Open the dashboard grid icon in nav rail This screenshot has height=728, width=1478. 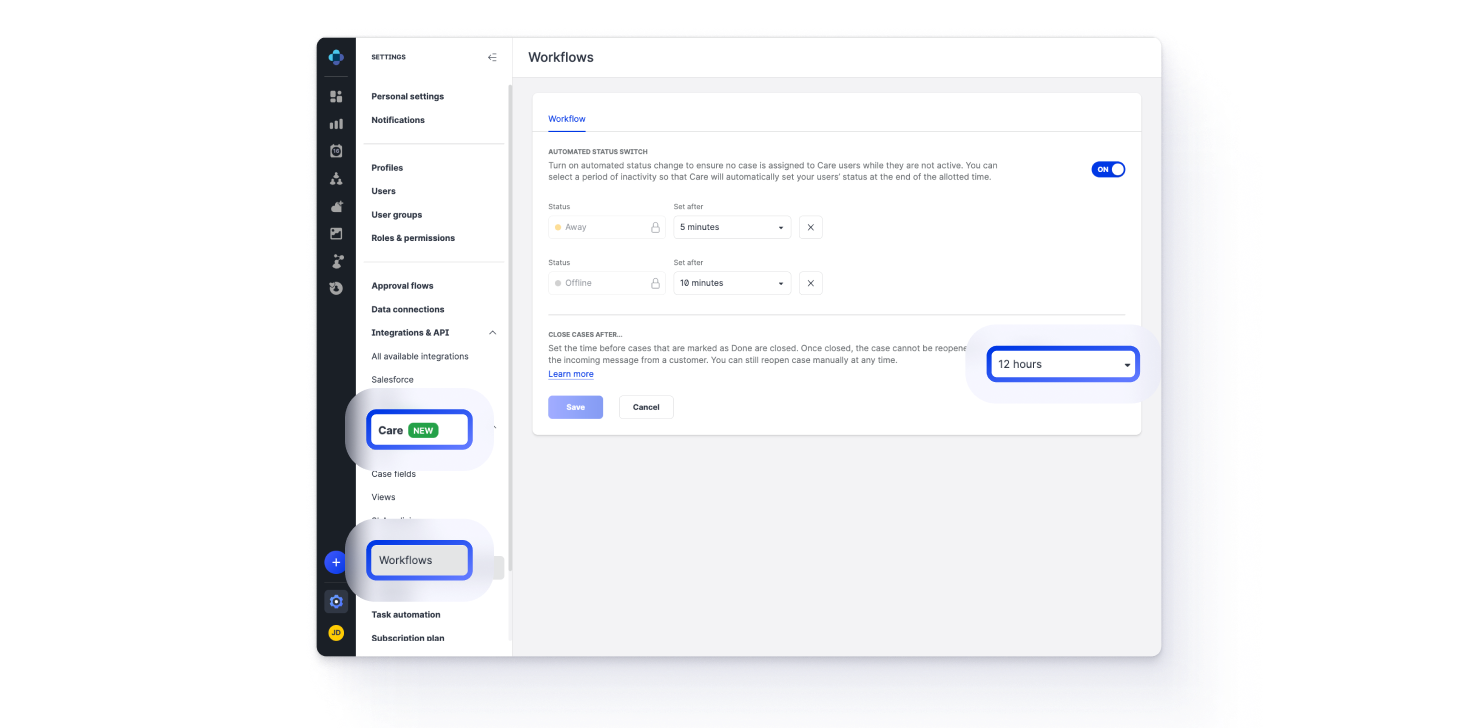pos(336,97)
